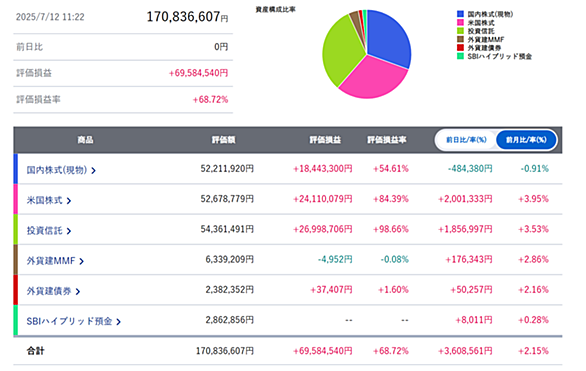
Task: Click the green 投資信託 legend swatch
Action: (460, 31)
